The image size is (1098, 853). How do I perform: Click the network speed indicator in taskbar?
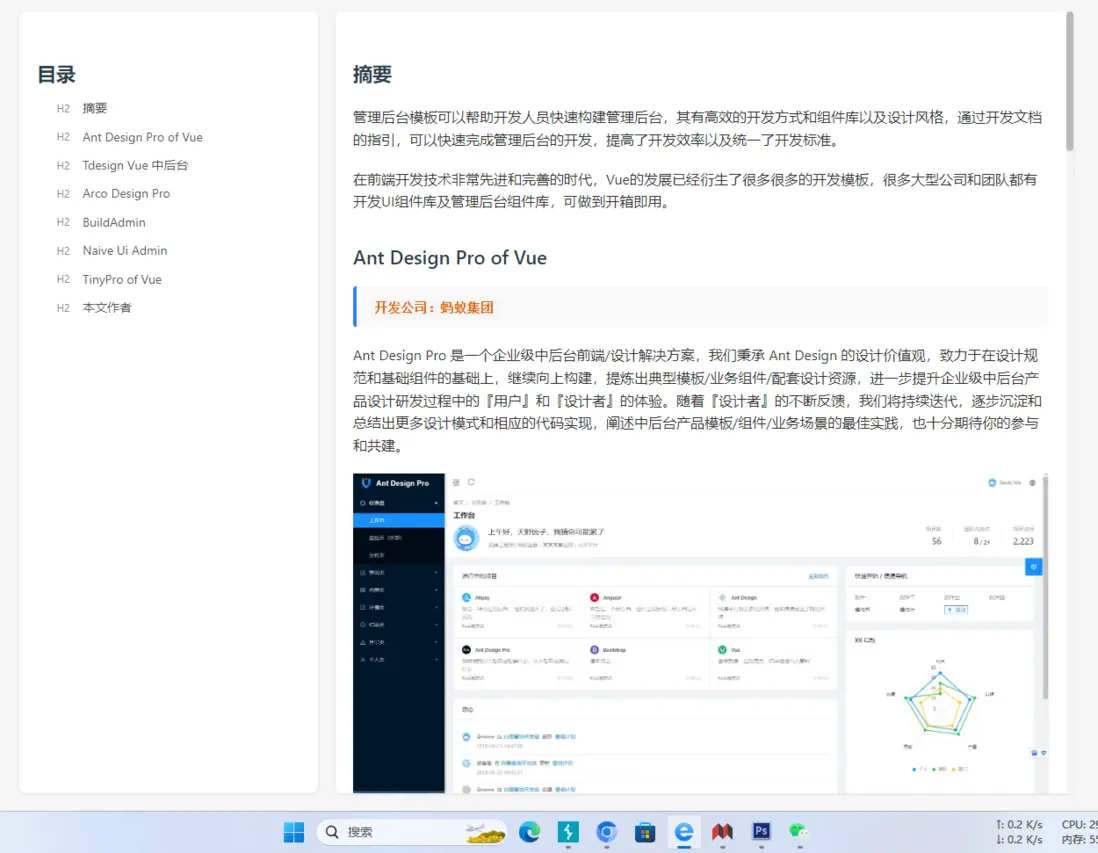pyautogui.click(x=1019, y=832)
